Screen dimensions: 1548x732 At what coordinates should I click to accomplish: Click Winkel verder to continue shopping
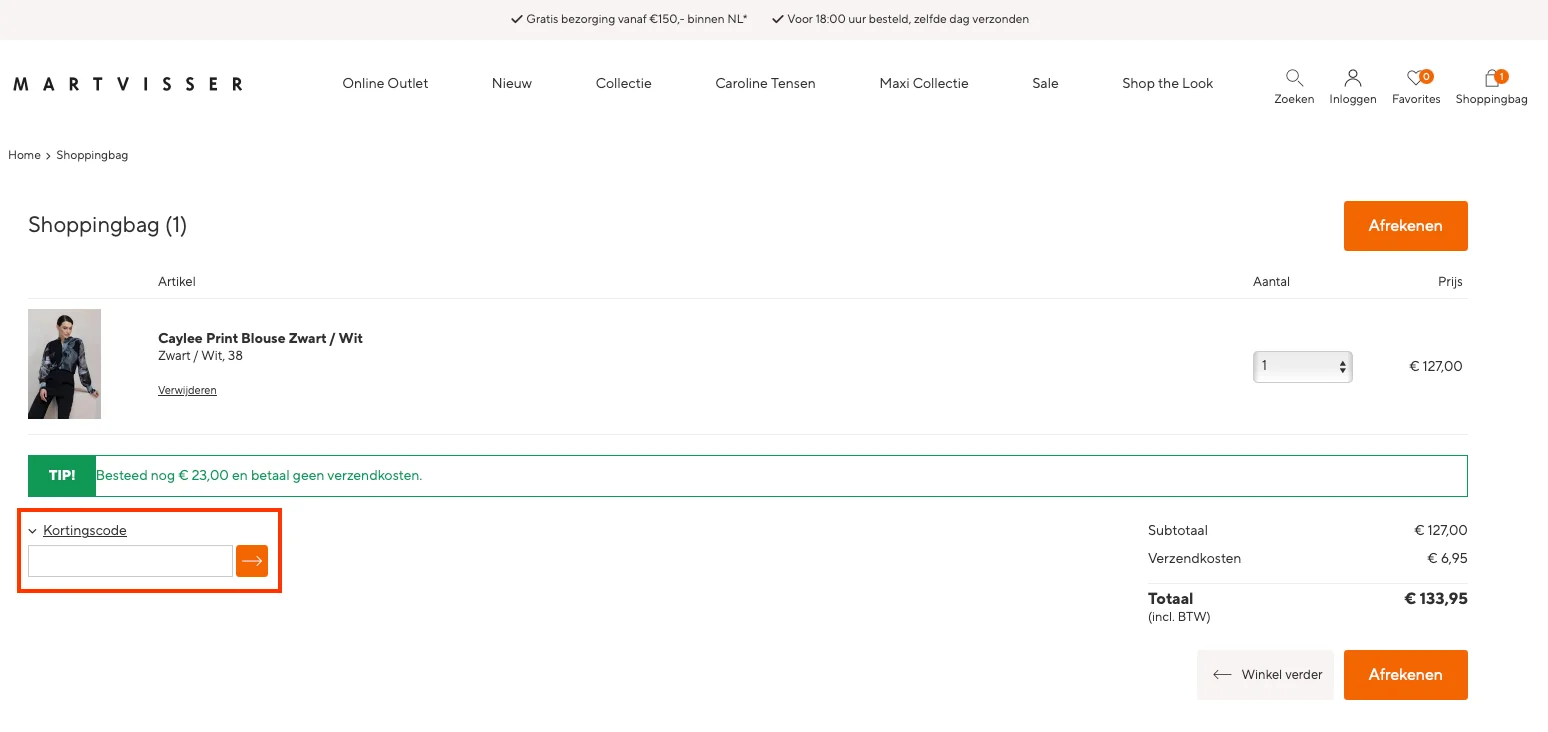(1265, 675)
